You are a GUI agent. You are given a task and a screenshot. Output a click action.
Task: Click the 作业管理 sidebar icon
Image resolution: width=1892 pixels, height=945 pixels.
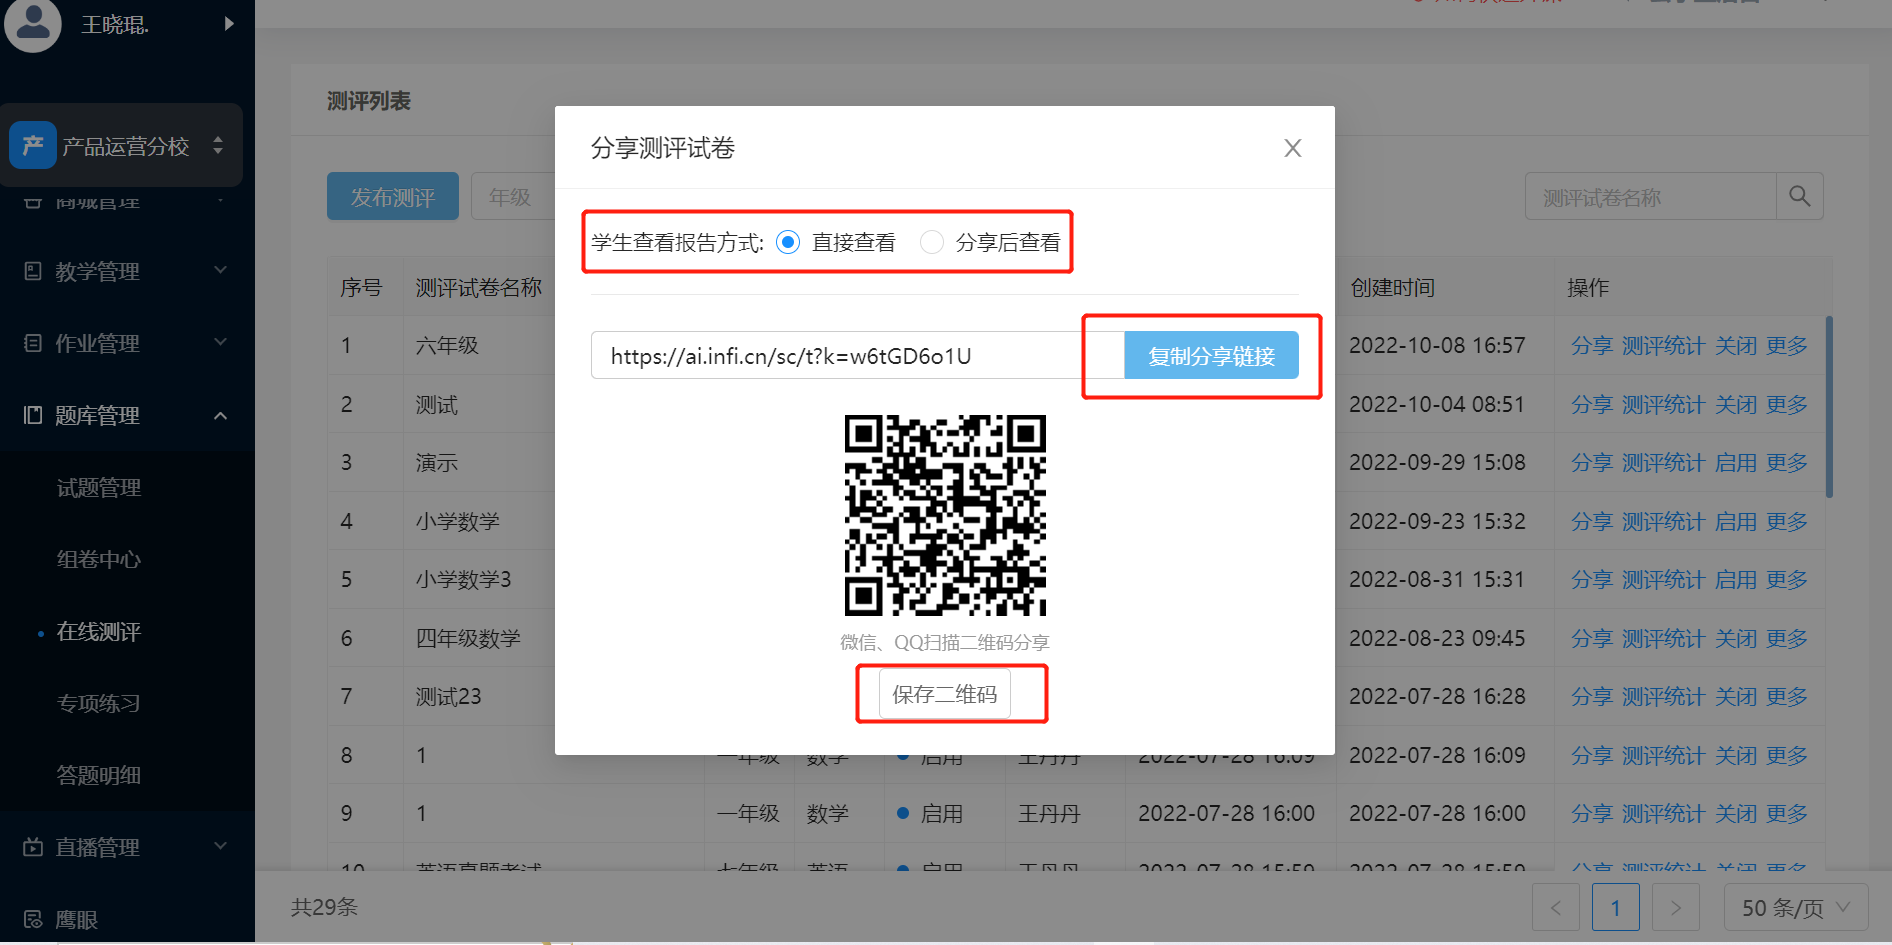tap(33, 343)
